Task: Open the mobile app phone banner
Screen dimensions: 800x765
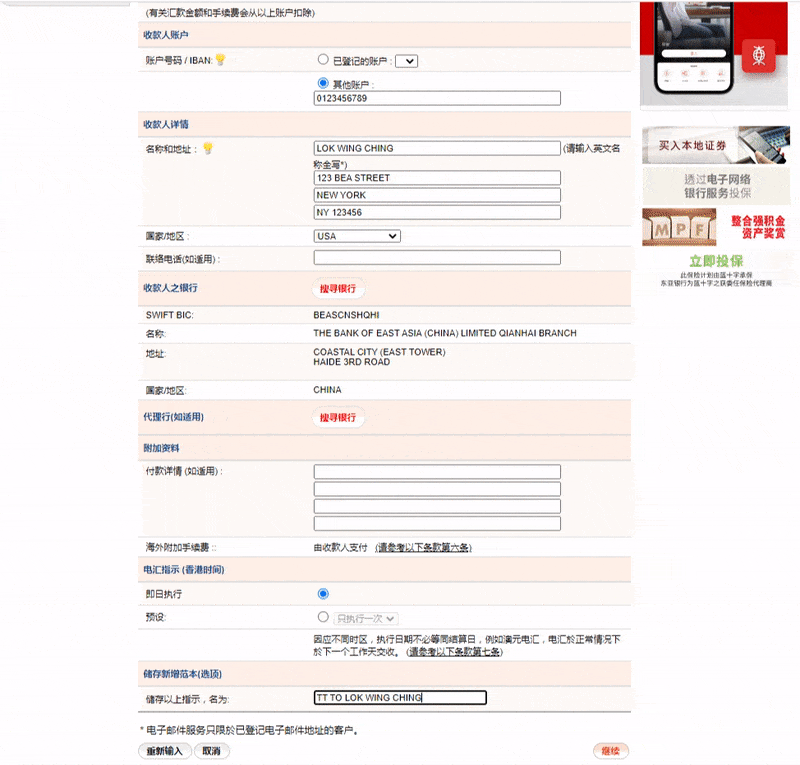Action: pos(714,54)
